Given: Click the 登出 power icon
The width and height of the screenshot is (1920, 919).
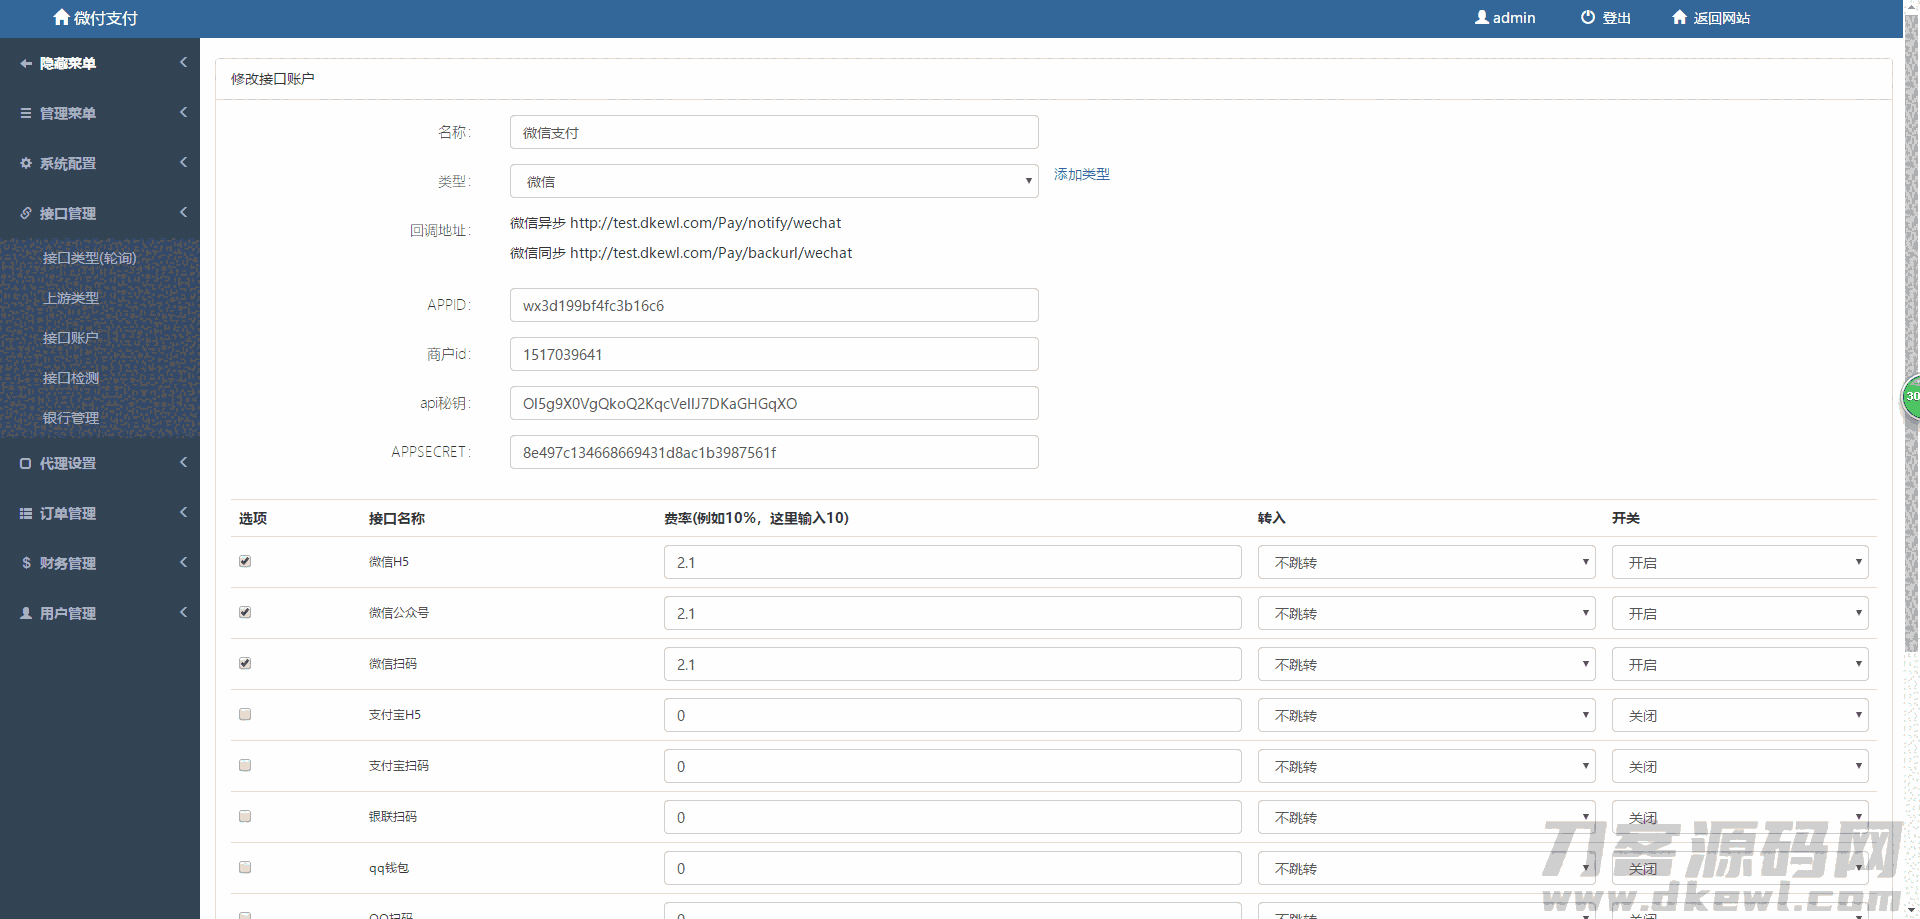Looking at the screenshot, I should click(1587, 17).
